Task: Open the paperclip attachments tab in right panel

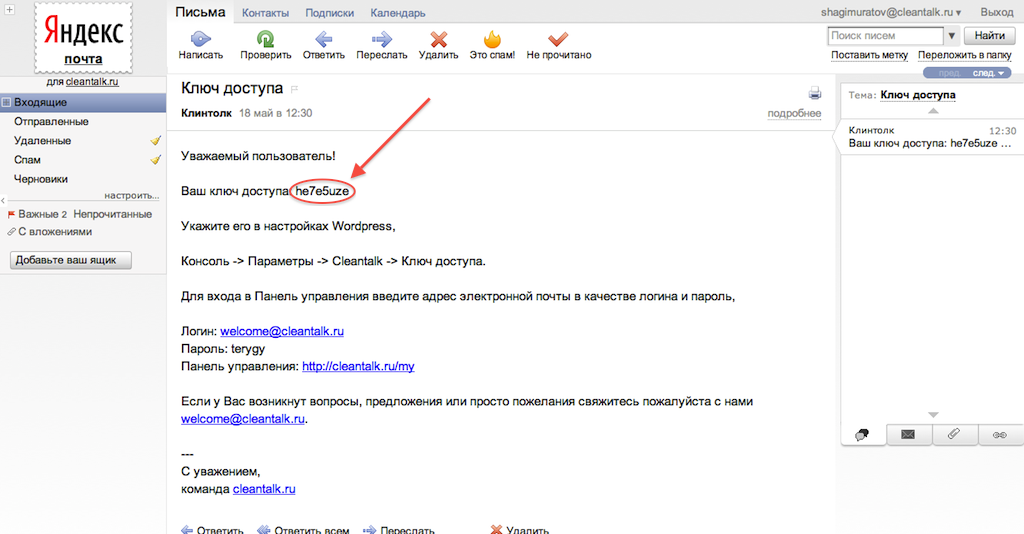Action: coord(954,434)
